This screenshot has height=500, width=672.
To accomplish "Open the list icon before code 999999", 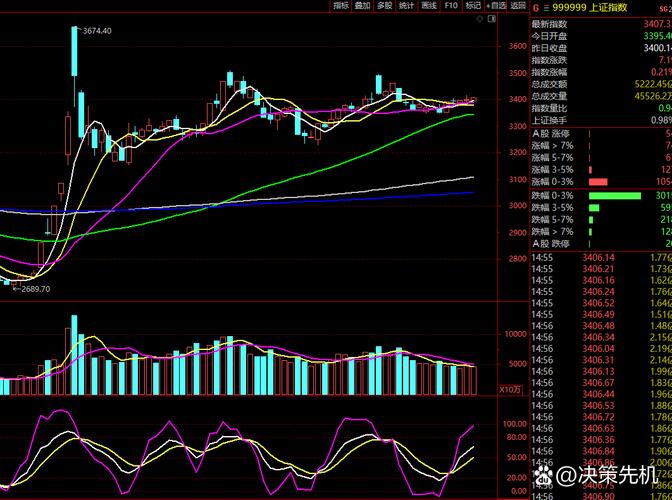I will (548, 7).
